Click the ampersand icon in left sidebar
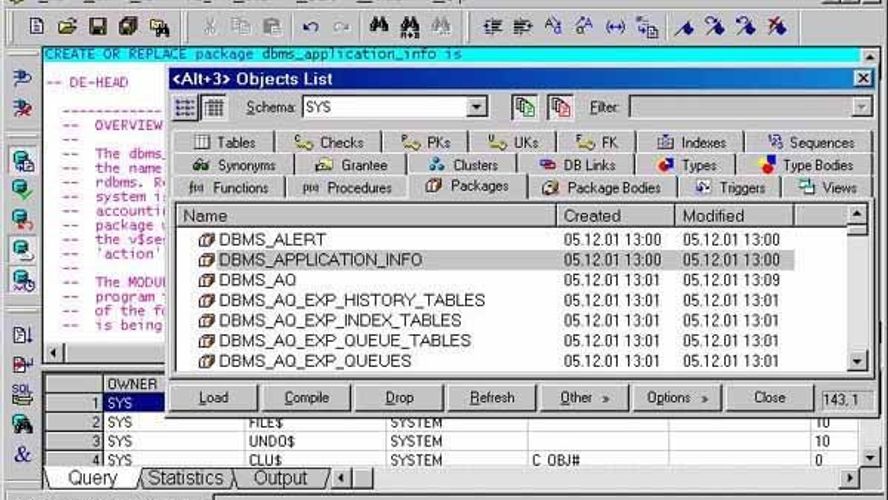888x500 pixels. [22, 454]
